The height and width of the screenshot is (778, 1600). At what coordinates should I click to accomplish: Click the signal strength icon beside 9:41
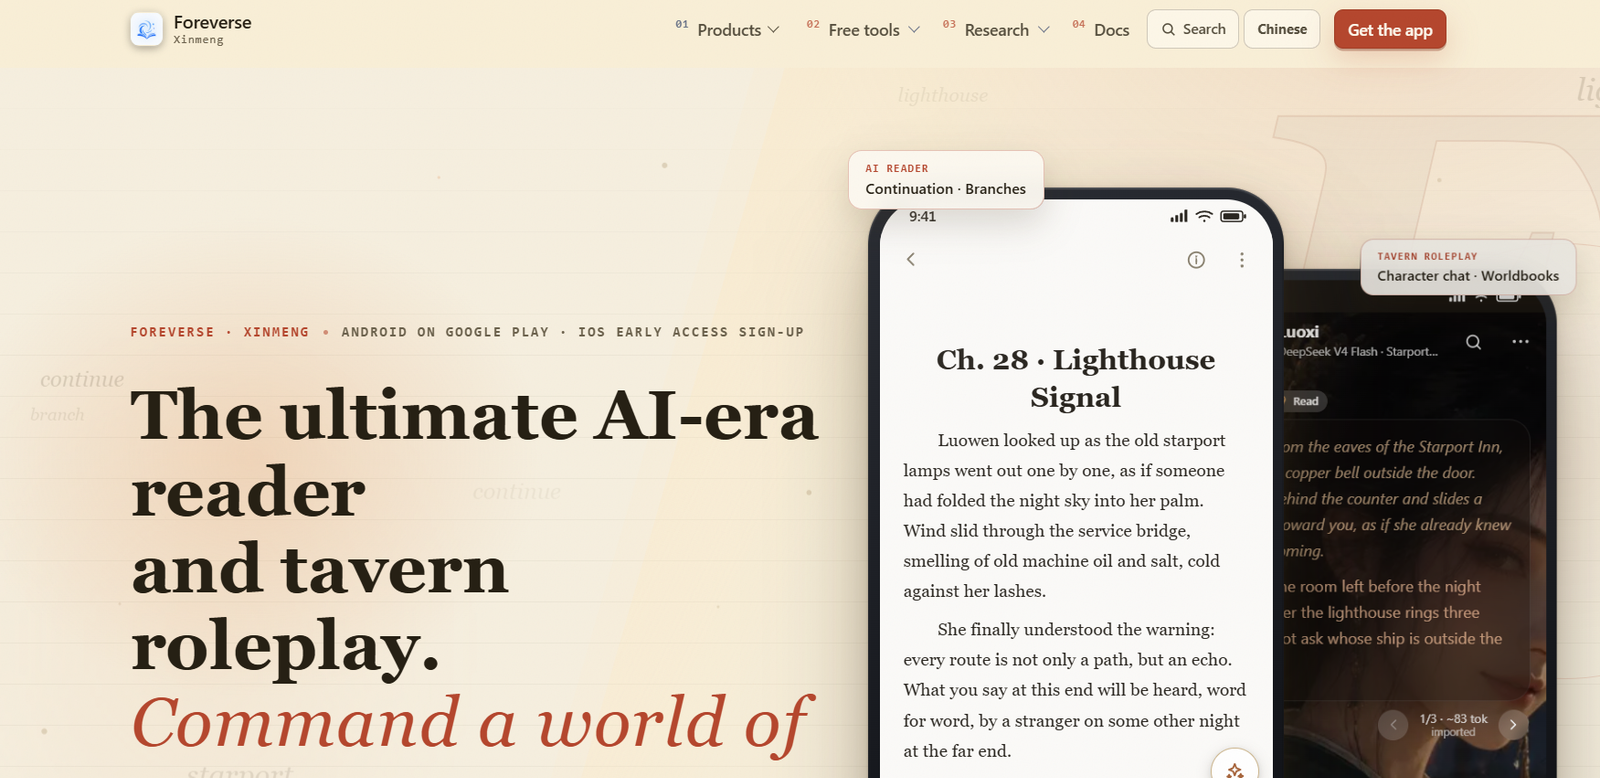[x=1179, y=216]
